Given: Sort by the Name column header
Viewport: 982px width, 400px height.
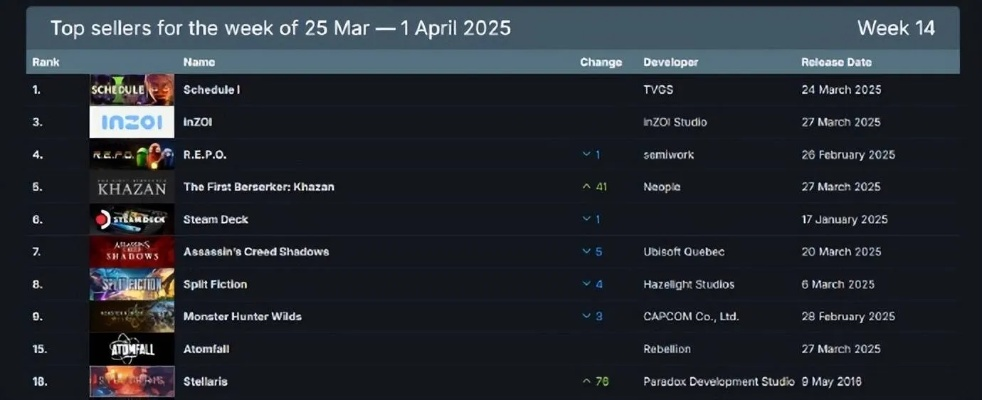Looking at the screenshot, I should pyautogui.click(x=199, y=62).
